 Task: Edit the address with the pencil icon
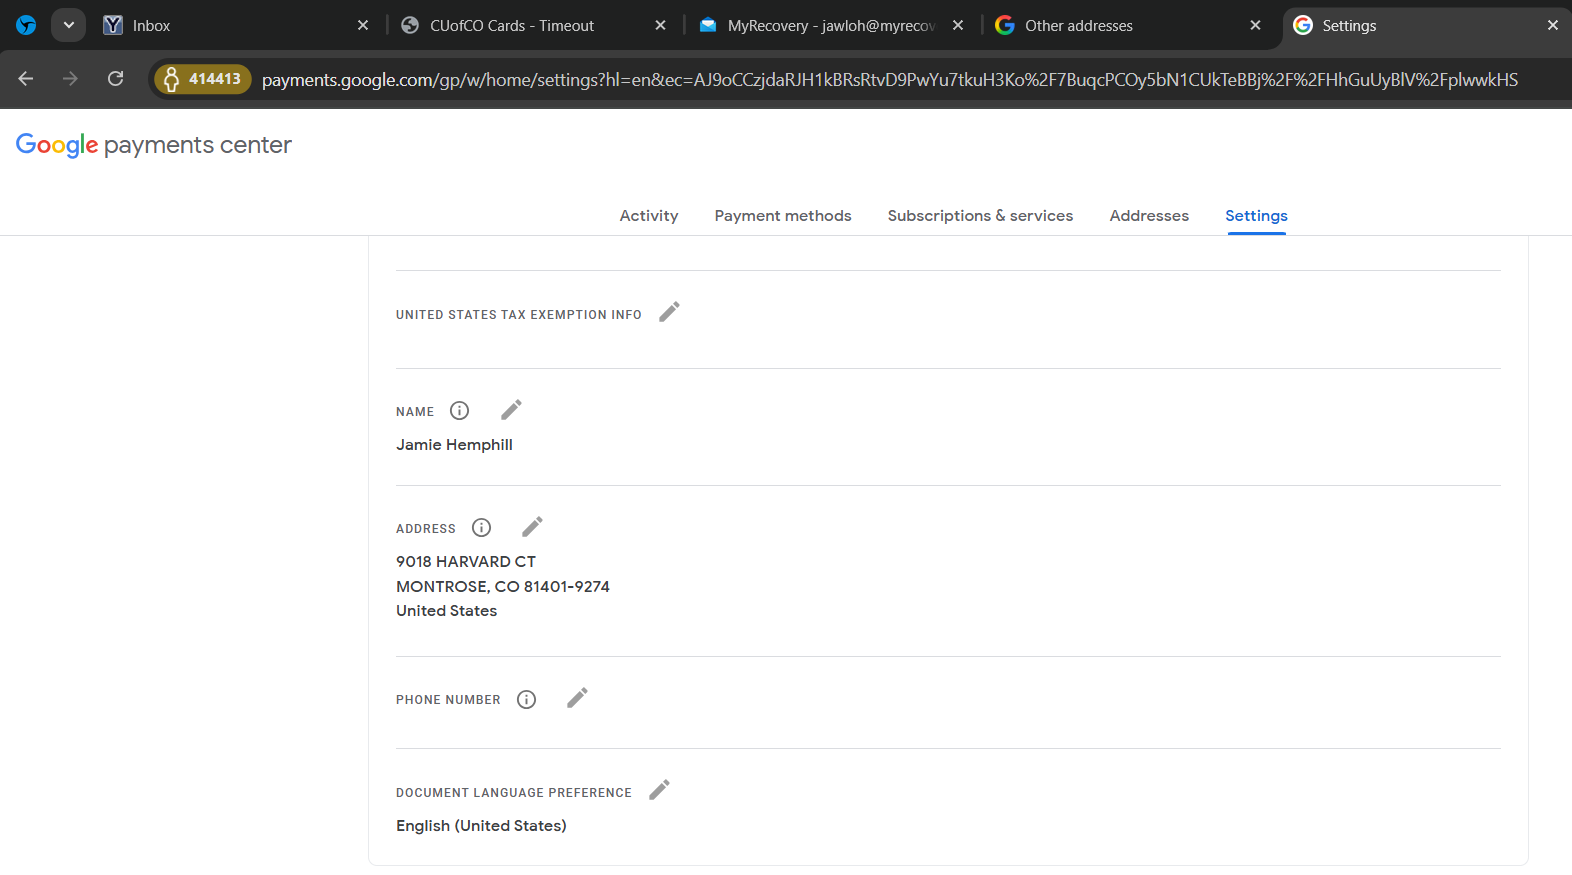point(532,527)
